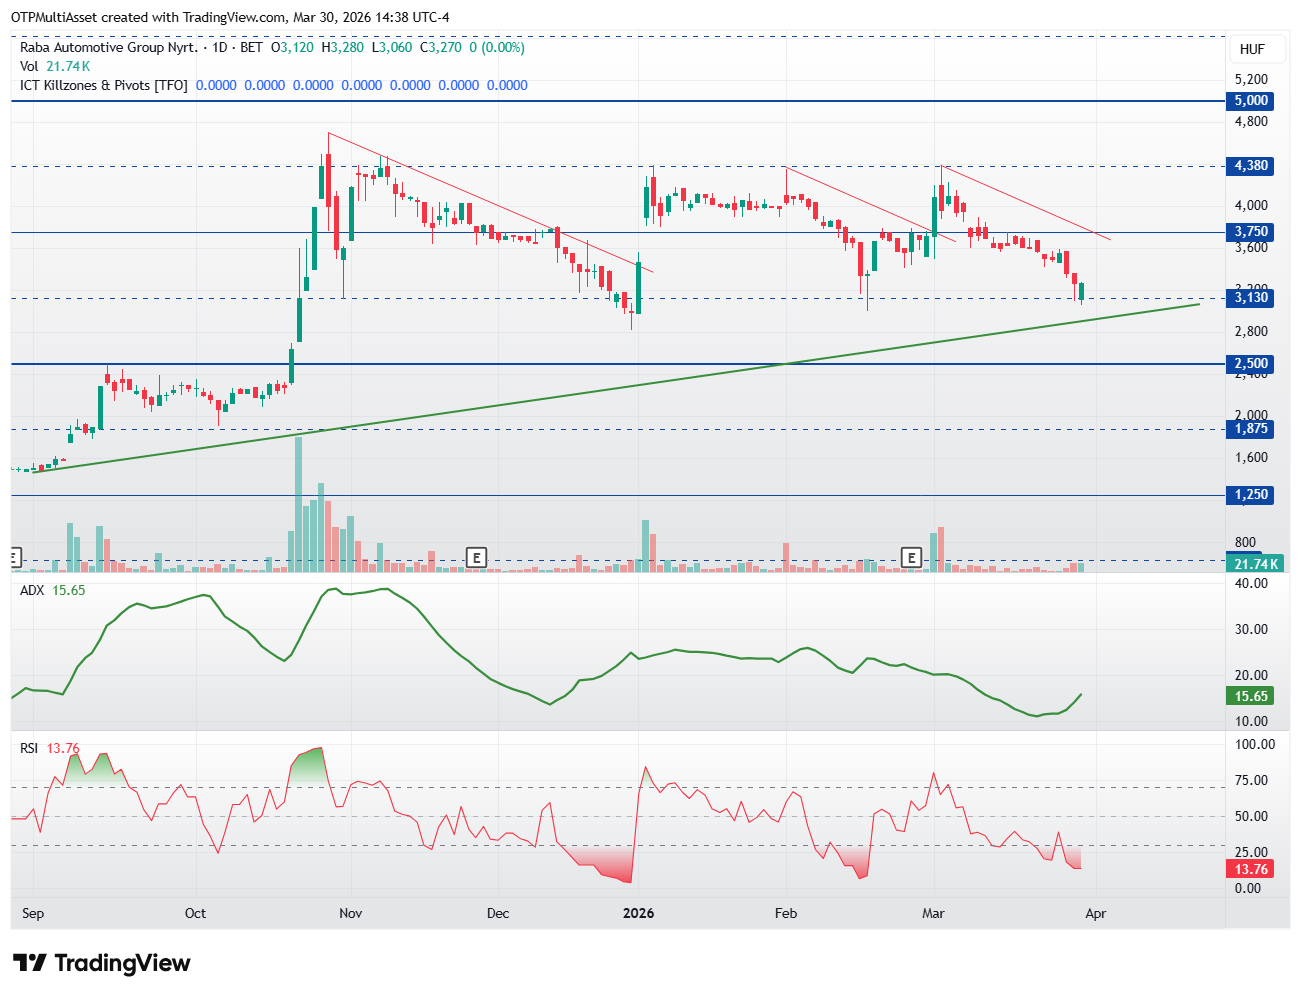Open the ICT Killzones & Pivots indicator legend
Screen dimensions: 1301x997
point(104,85)
